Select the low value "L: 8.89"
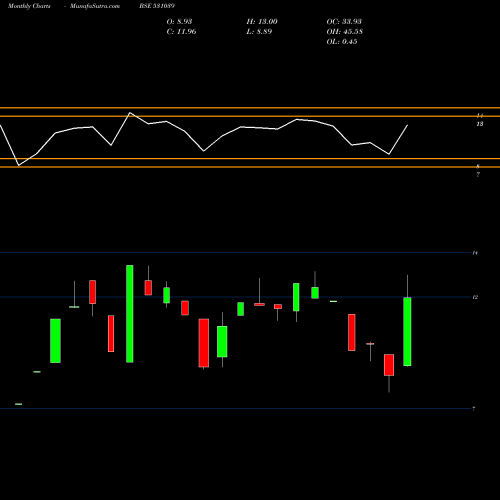Screen dimensions: 500x500 point(259,31)
